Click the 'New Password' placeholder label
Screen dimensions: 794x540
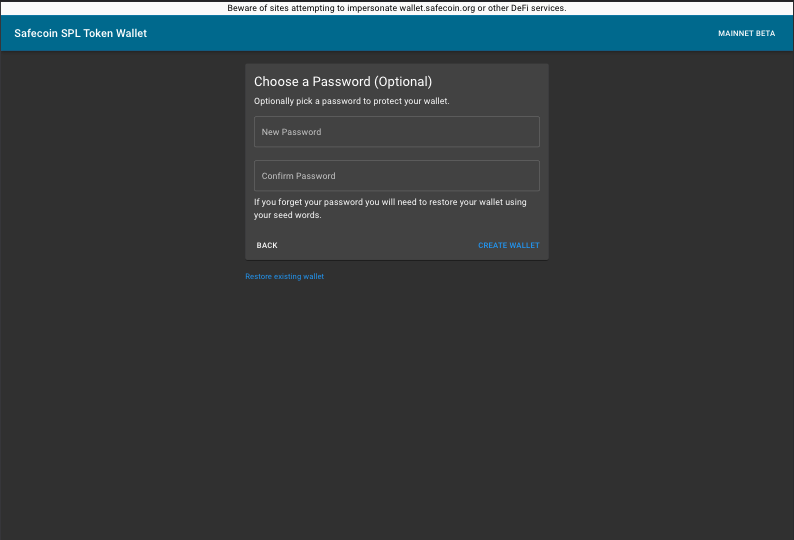[291, 132]
